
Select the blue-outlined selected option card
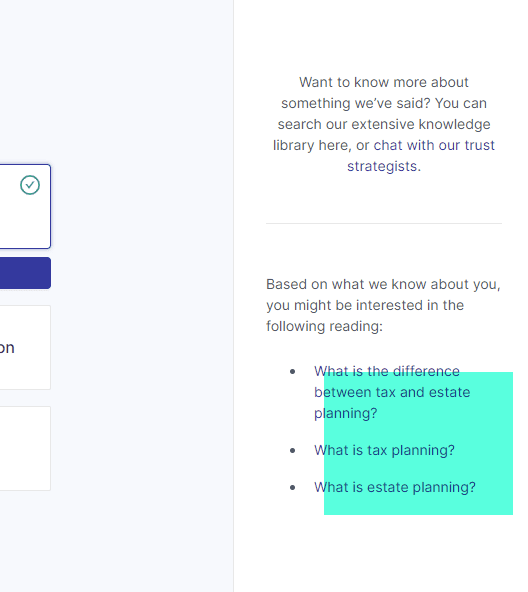(x=25, y=207)
